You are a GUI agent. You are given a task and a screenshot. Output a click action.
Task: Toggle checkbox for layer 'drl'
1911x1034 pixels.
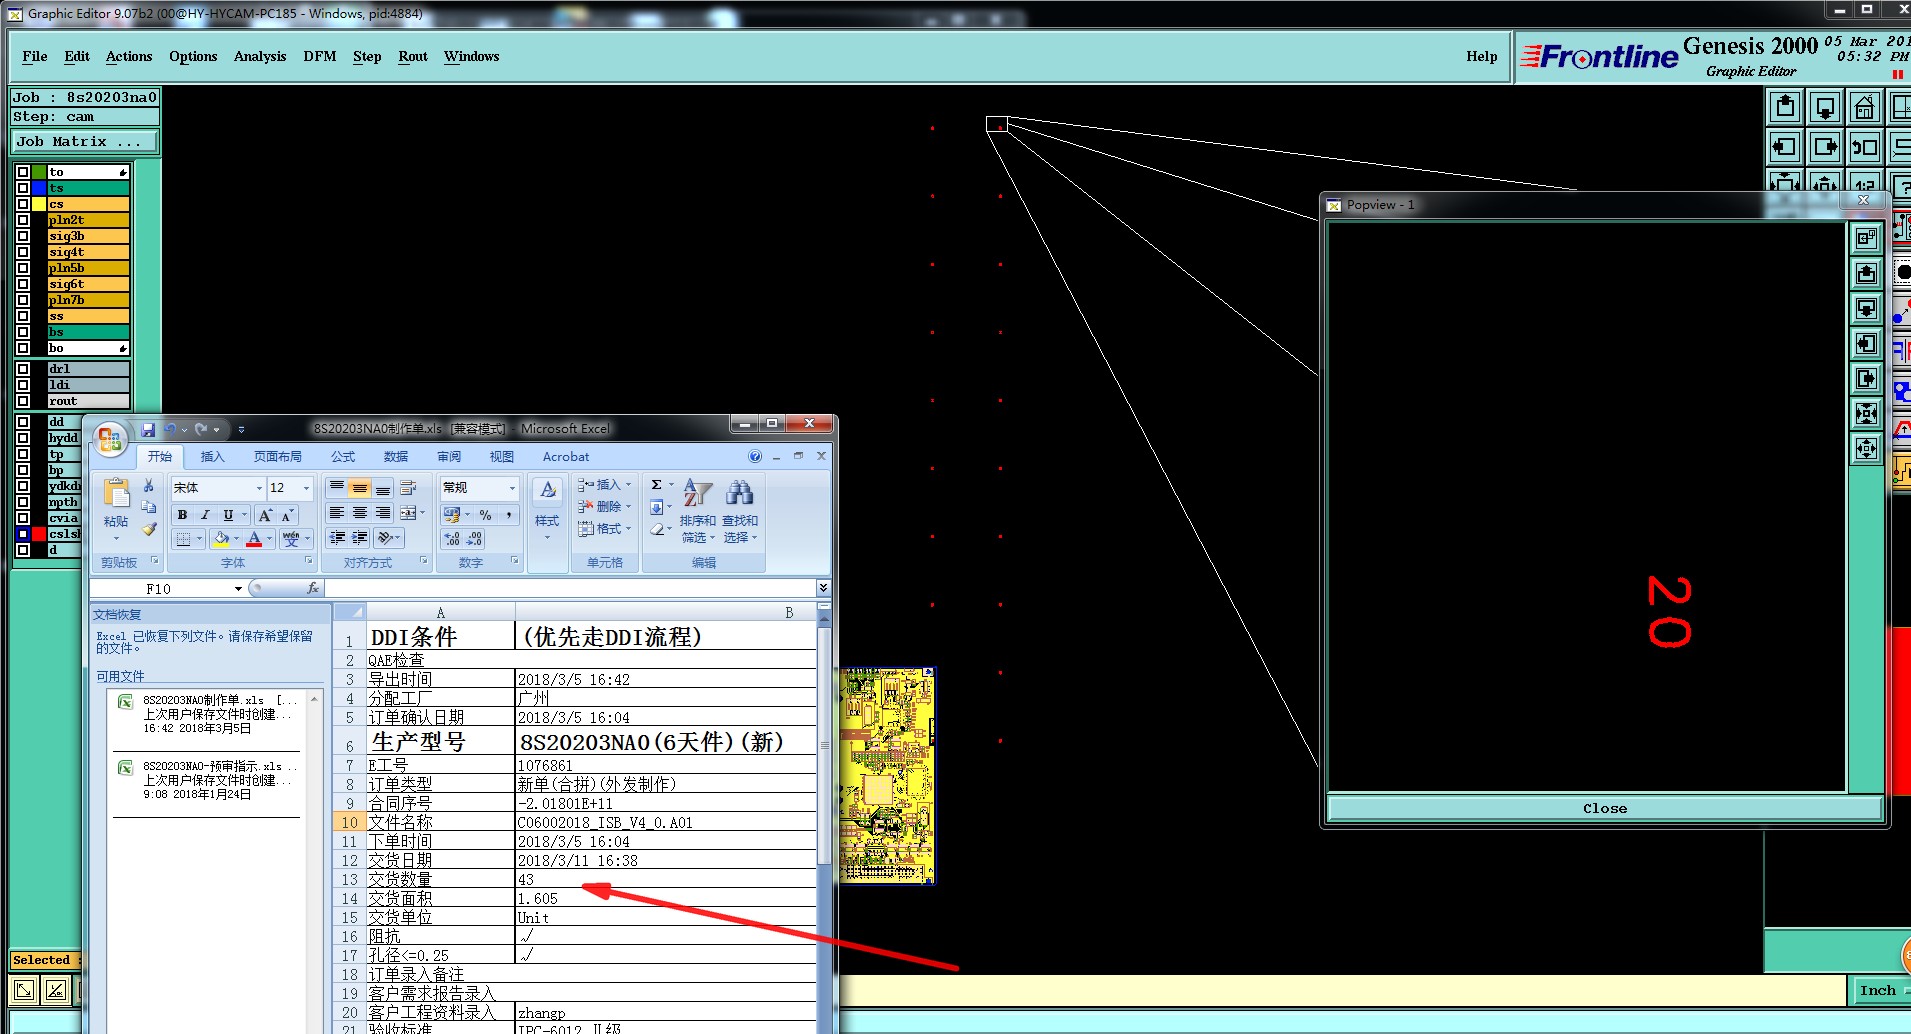[x=23, y=369]
